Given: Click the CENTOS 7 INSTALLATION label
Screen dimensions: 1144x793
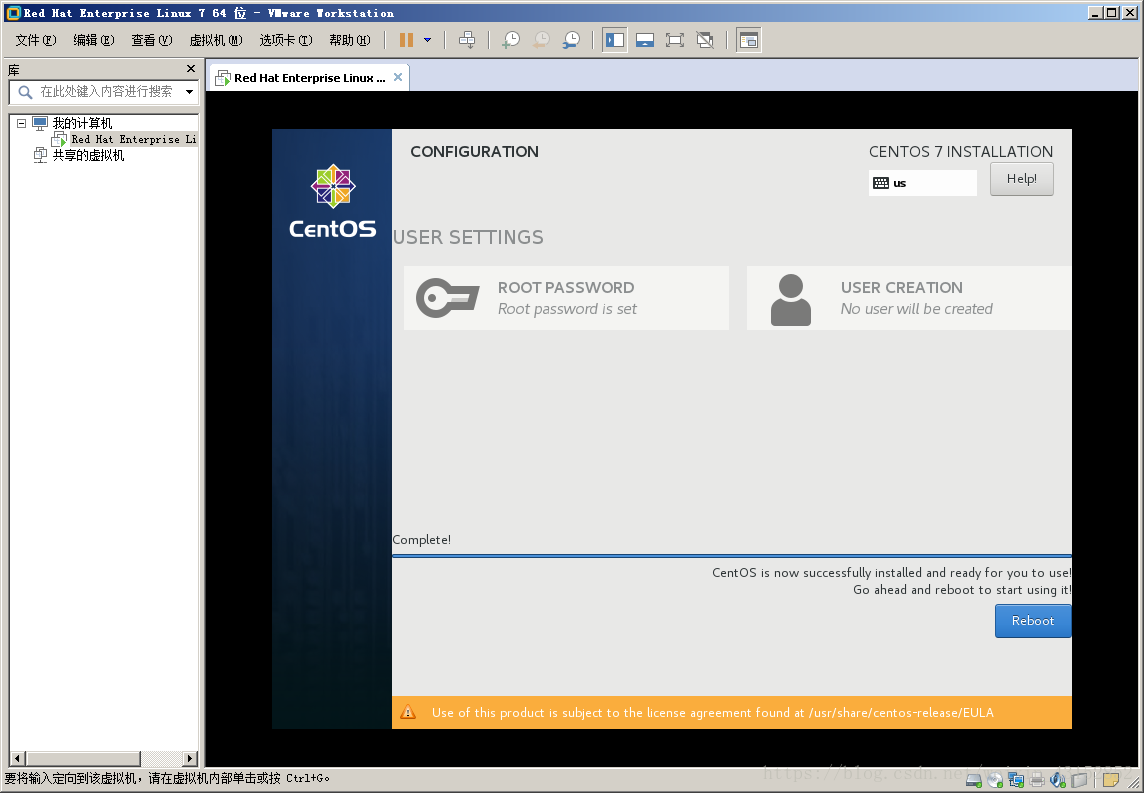Looking at the screenshot, I should click(x=961, y=152).
